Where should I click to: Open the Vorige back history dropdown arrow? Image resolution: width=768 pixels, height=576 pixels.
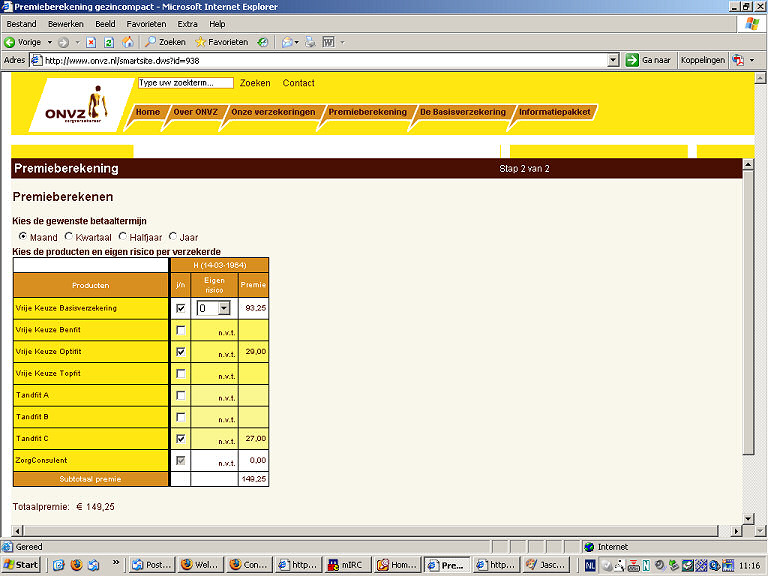48,42
